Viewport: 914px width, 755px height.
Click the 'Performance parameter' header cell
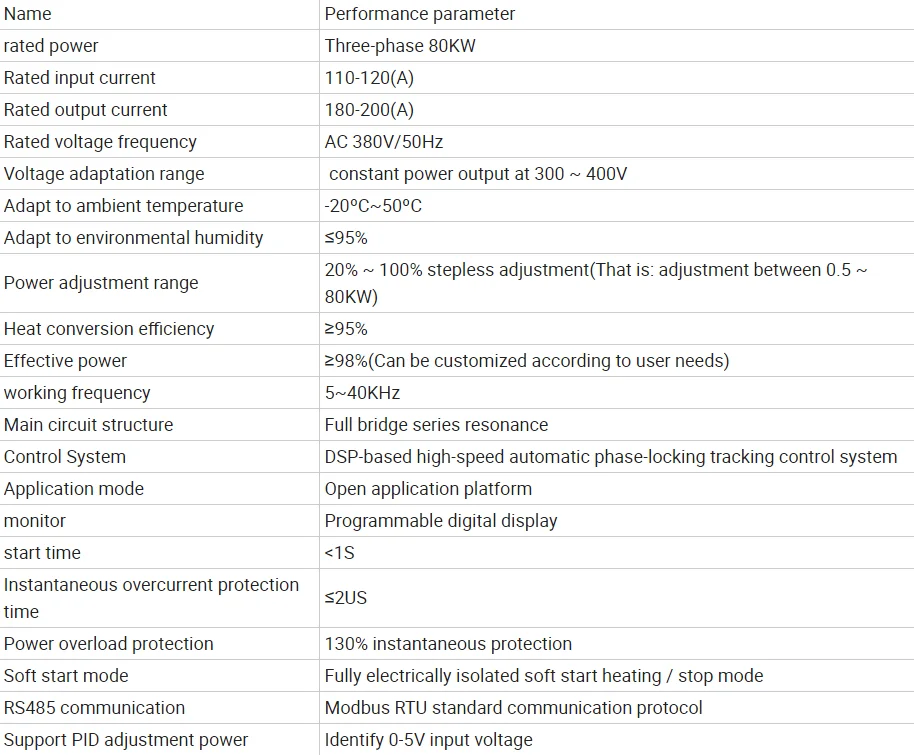[420, 14]
